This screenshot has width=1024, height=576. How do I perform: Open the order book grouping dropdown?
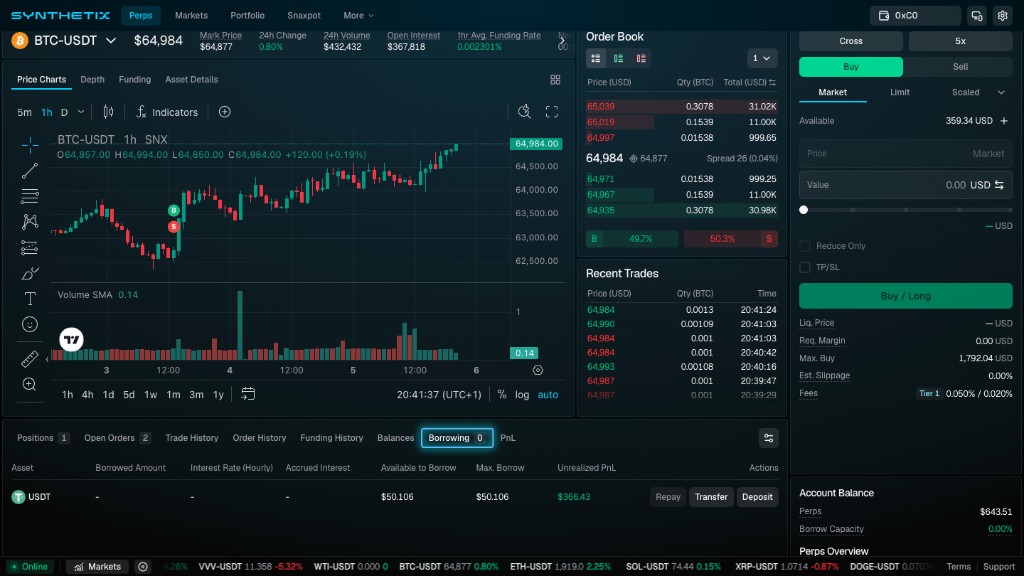pos(762,58)
